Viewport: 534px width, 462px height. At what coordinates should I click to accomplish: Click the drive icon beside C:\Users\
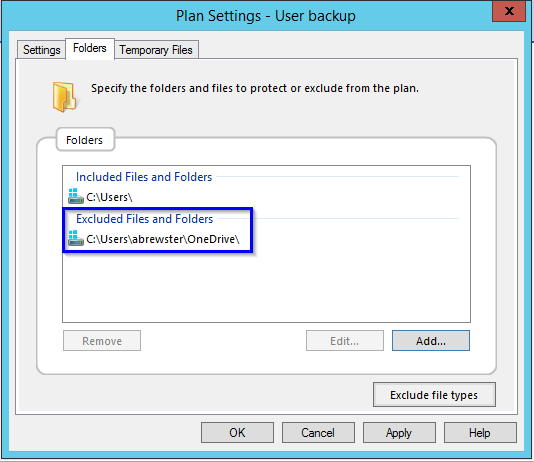pos(76,196)
